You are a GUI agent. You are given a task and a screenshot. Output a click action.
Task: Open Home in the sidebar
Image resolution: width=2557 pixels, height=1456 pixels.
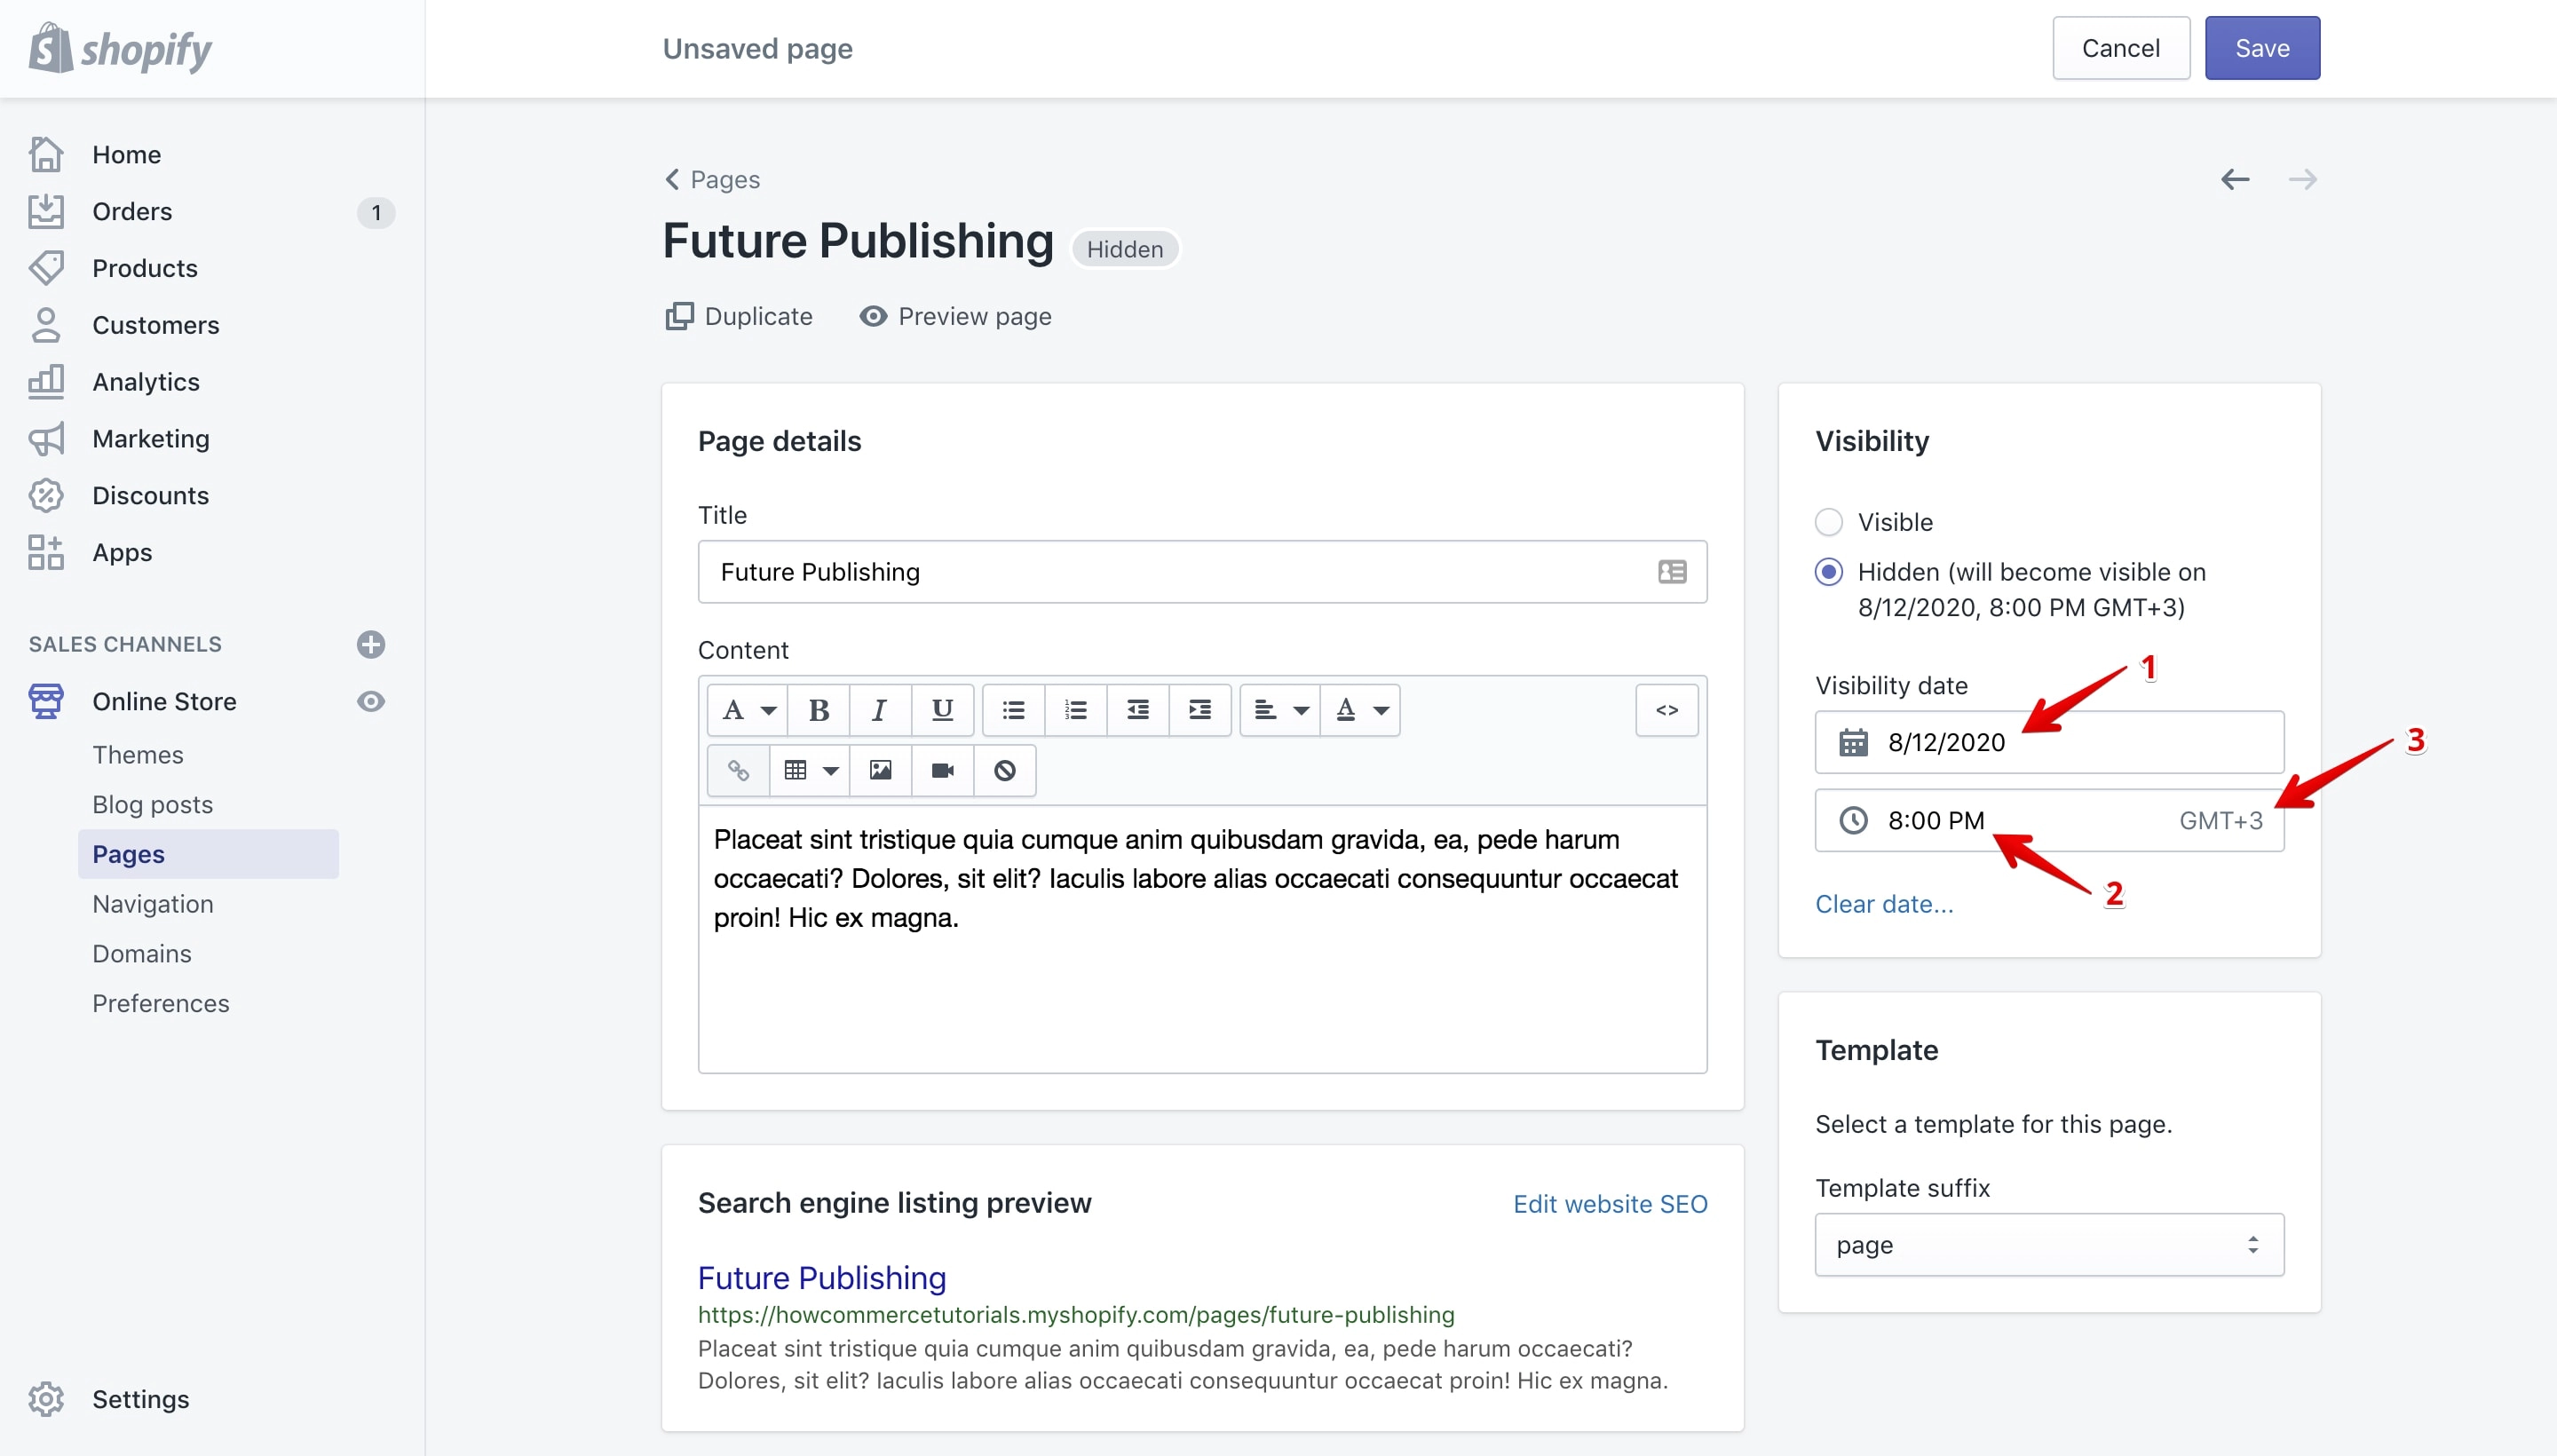[126, 155]
